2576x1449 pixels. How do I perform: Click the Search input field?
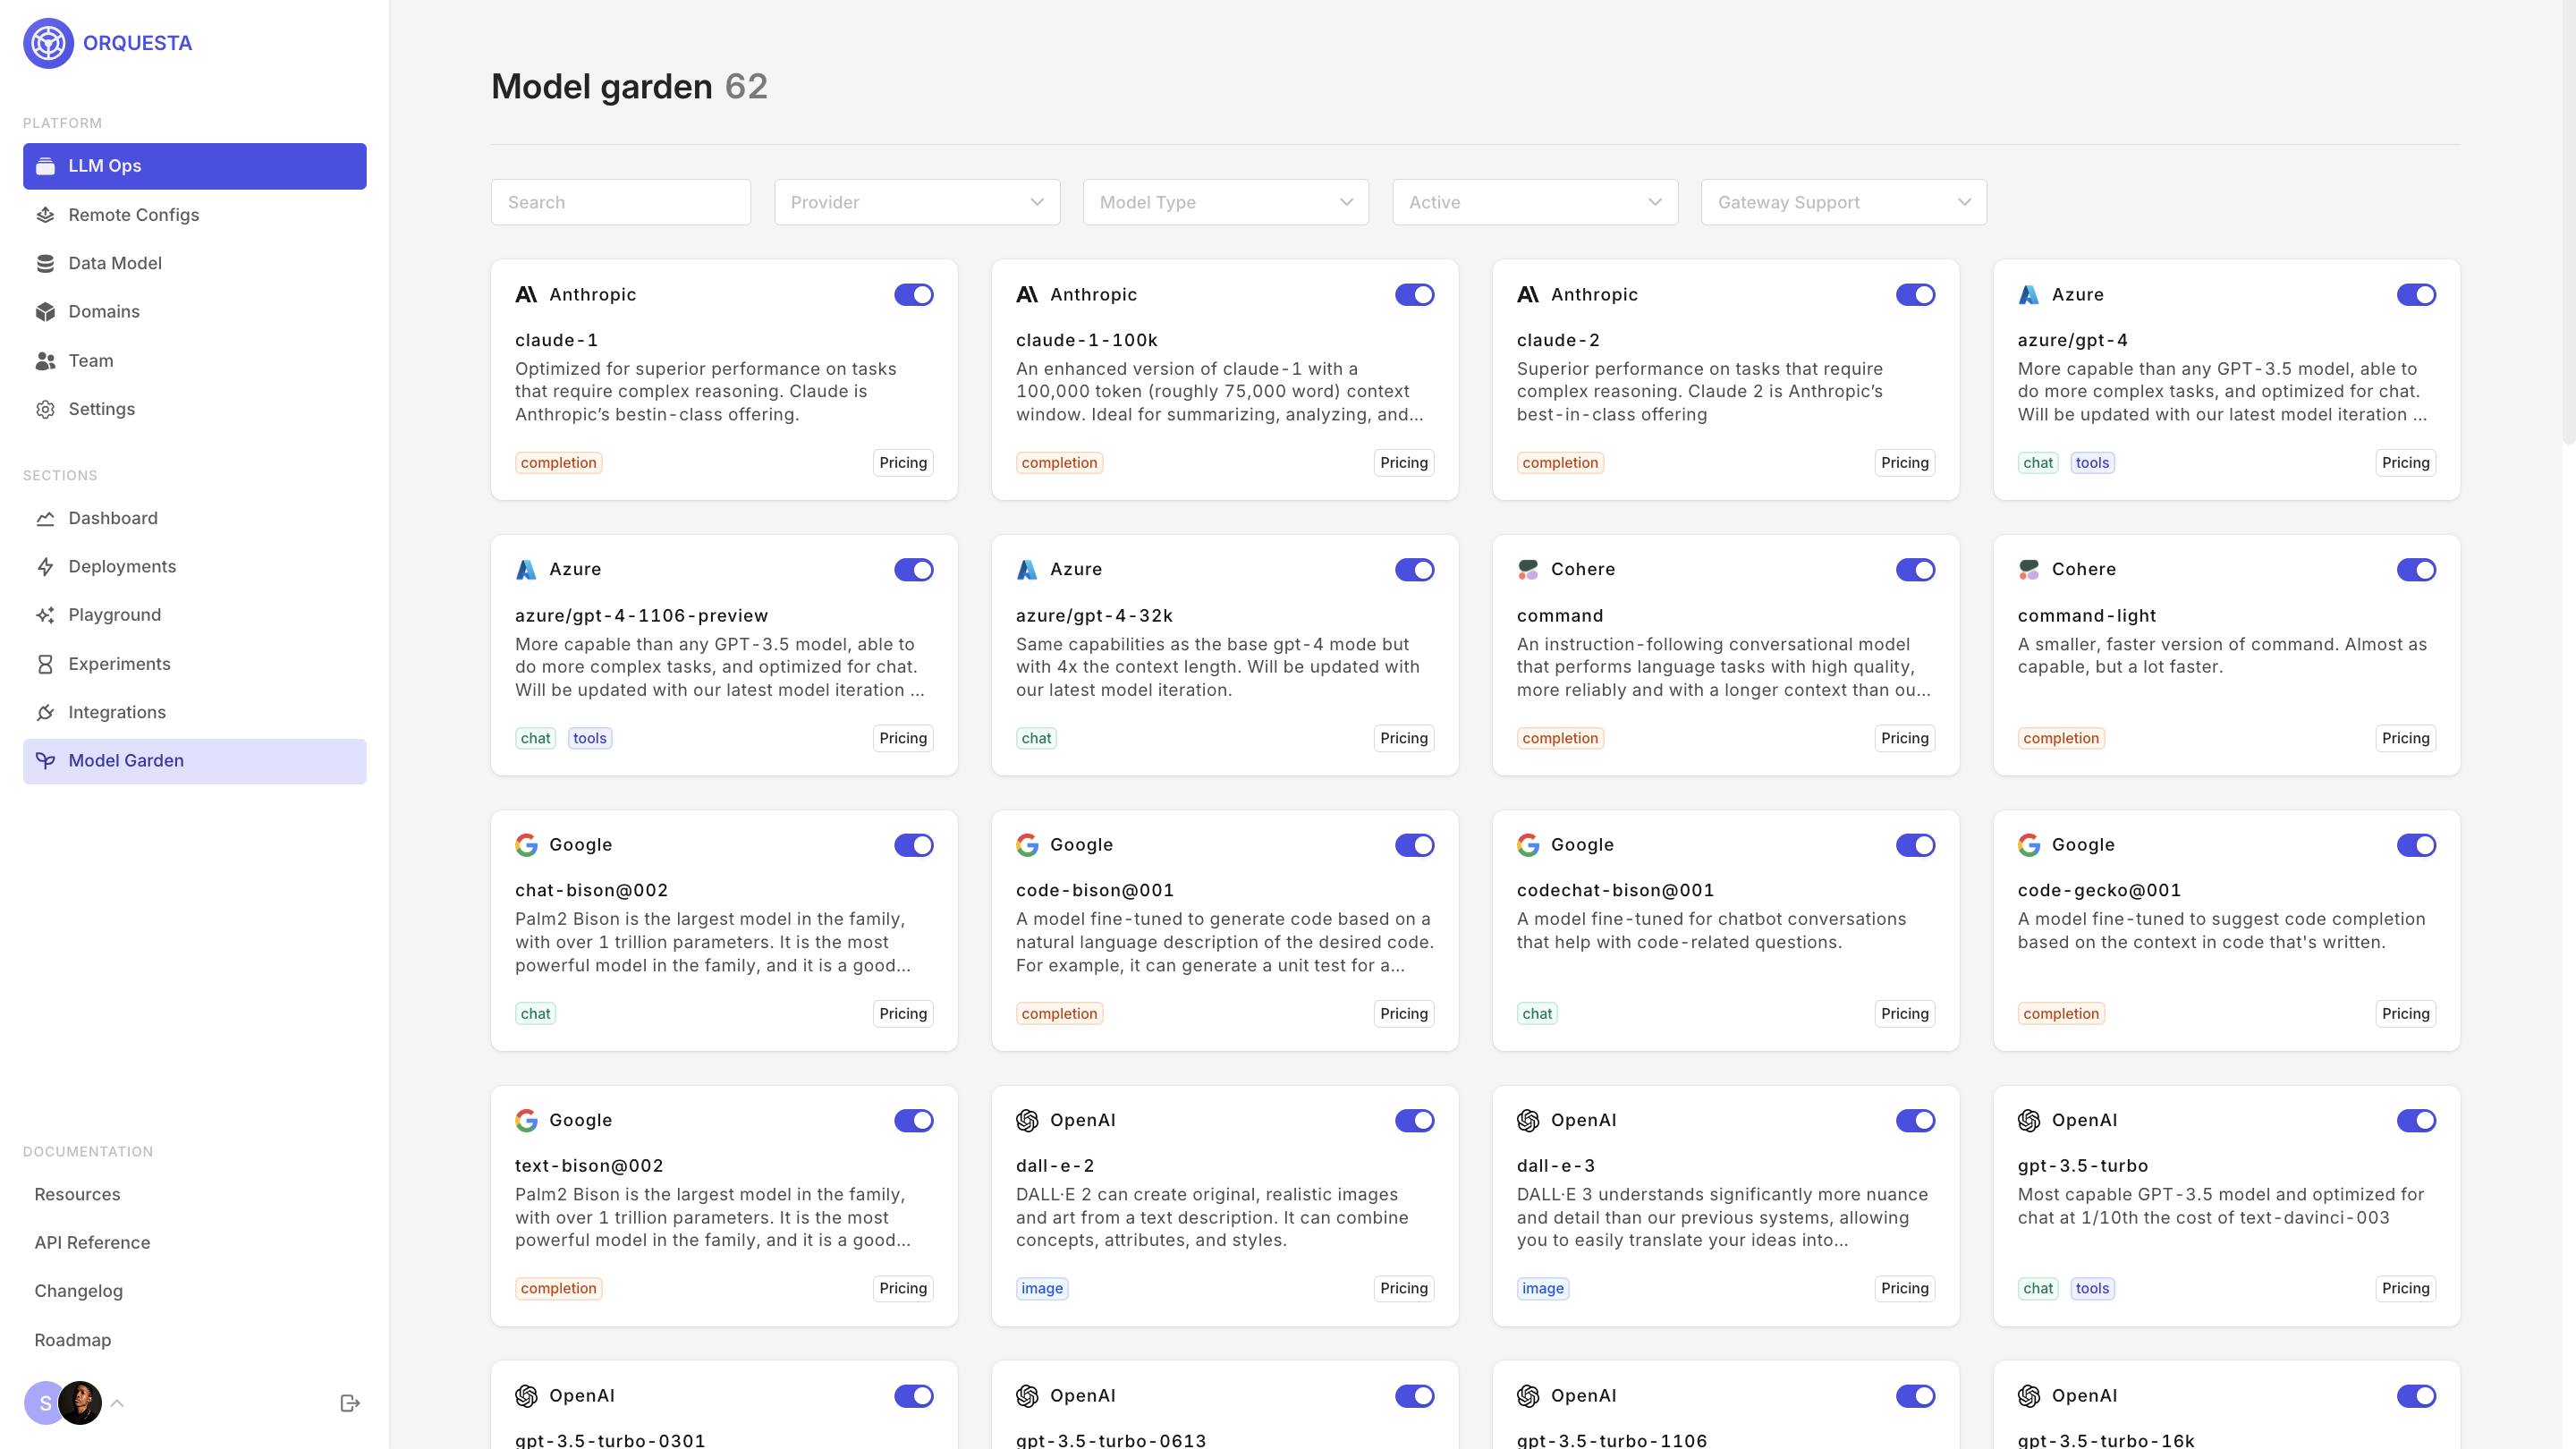coord(620,202)
